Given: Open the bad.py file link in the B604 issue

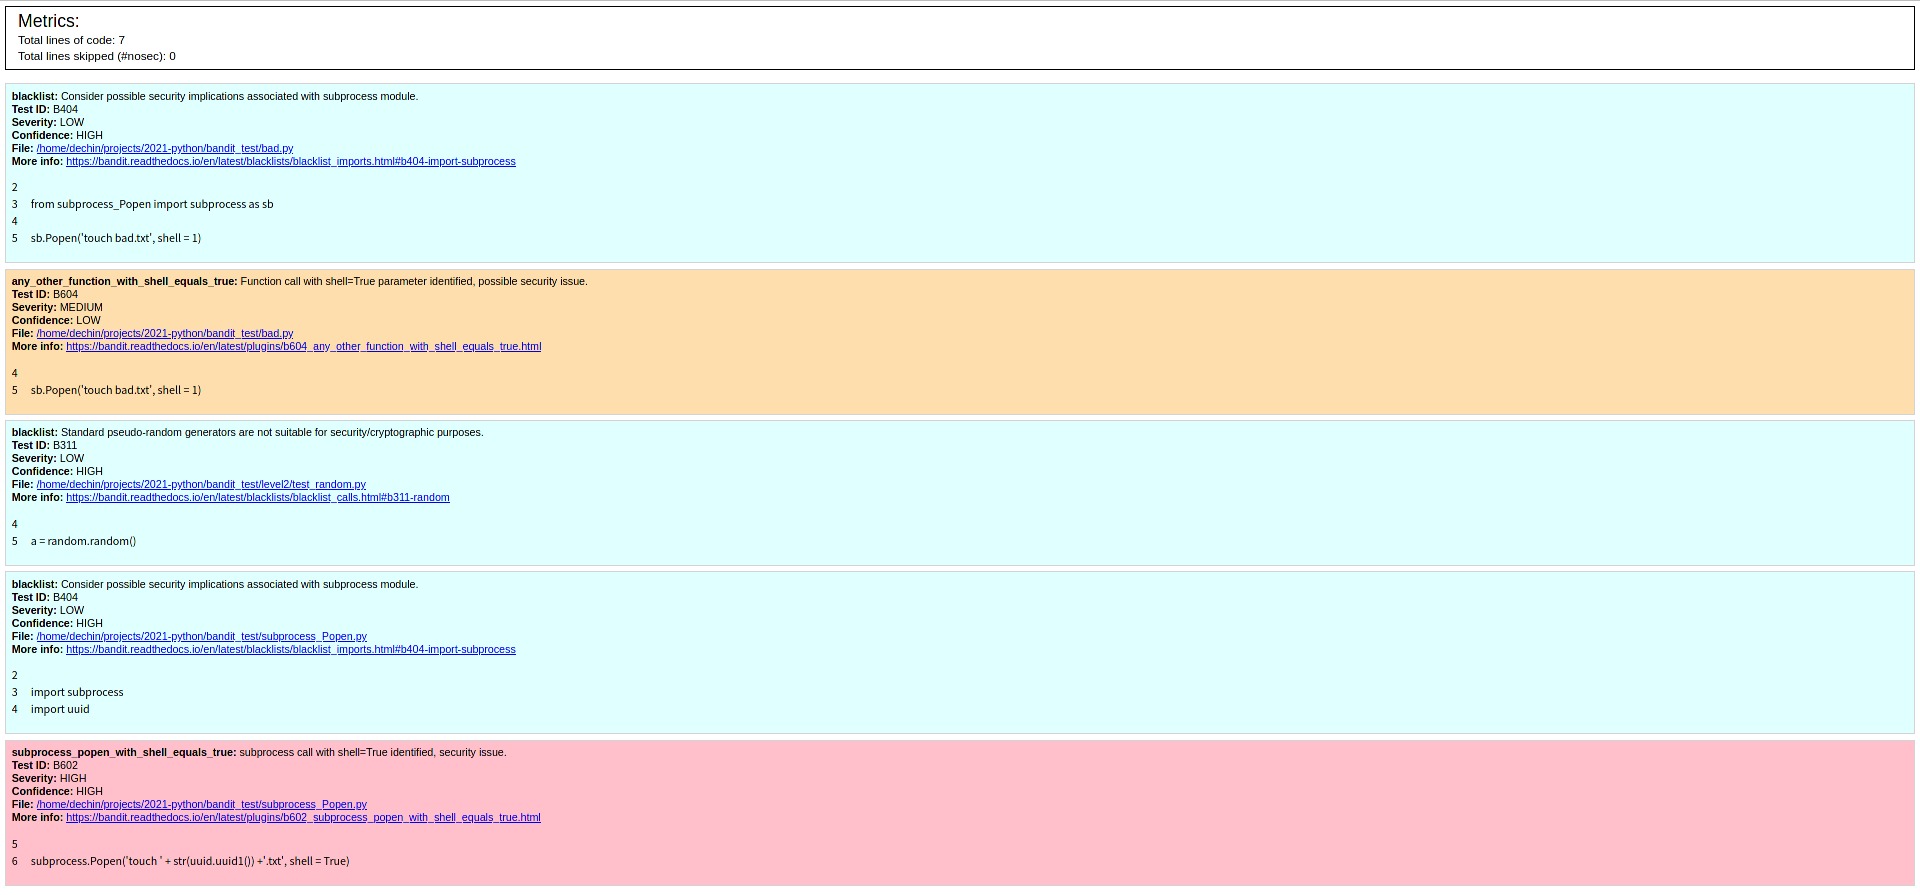Looking at the screenshot, I should [165, 333].
